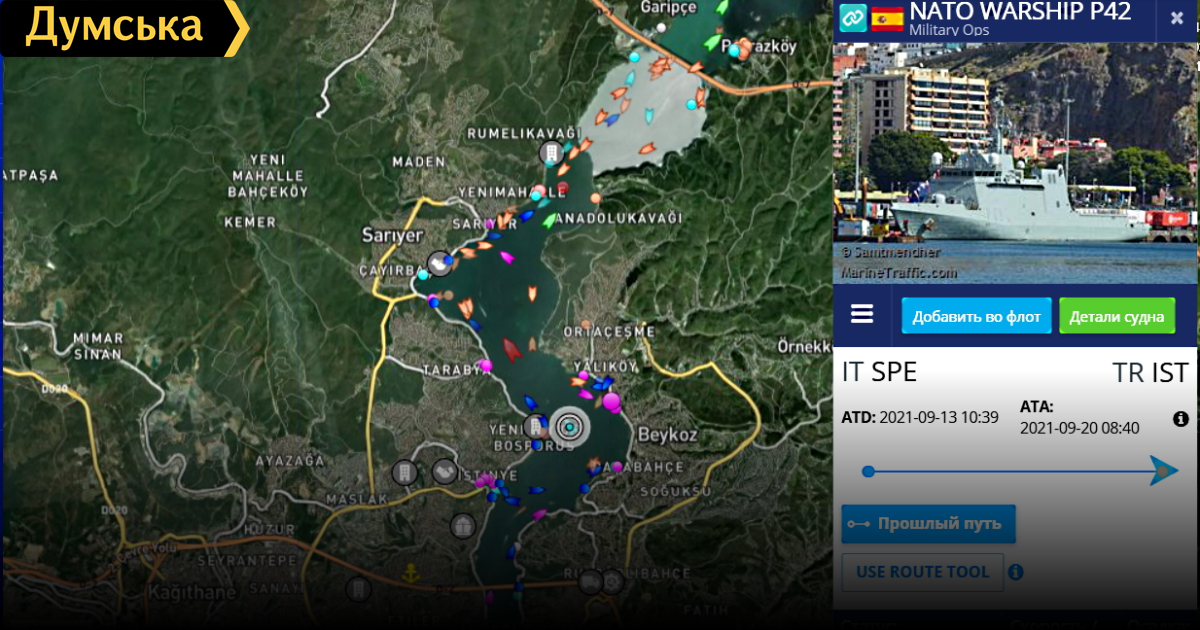Click the vessel arrow at voyage progress end
Screen dimensions: 1200x630
click(1163, 470)
